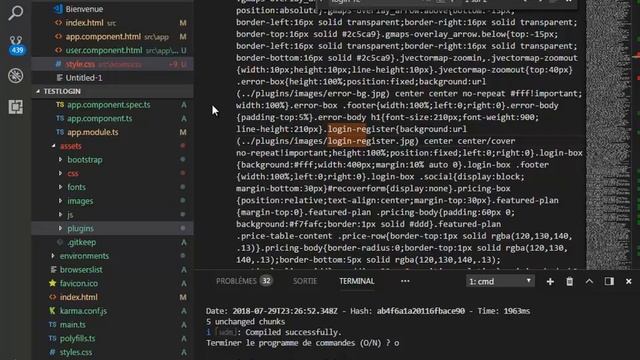Switch to the TERMINAL tab
The height and width of the screenshot is (360, 640).
coord(357,281)
